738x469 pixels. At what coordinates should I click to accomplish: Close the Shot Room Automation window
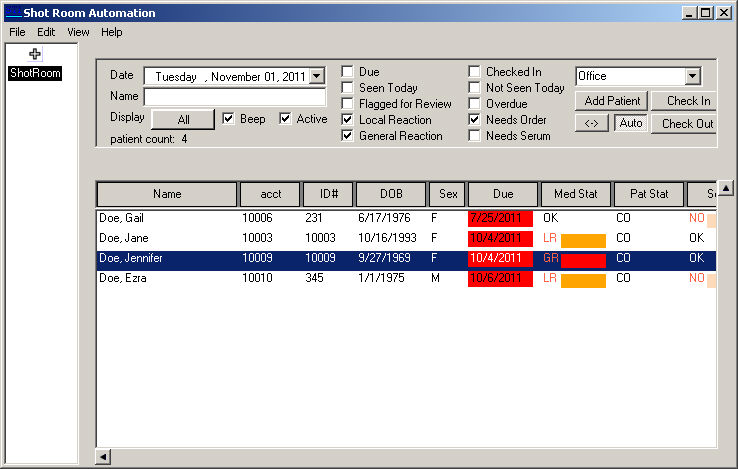[724, 13]
